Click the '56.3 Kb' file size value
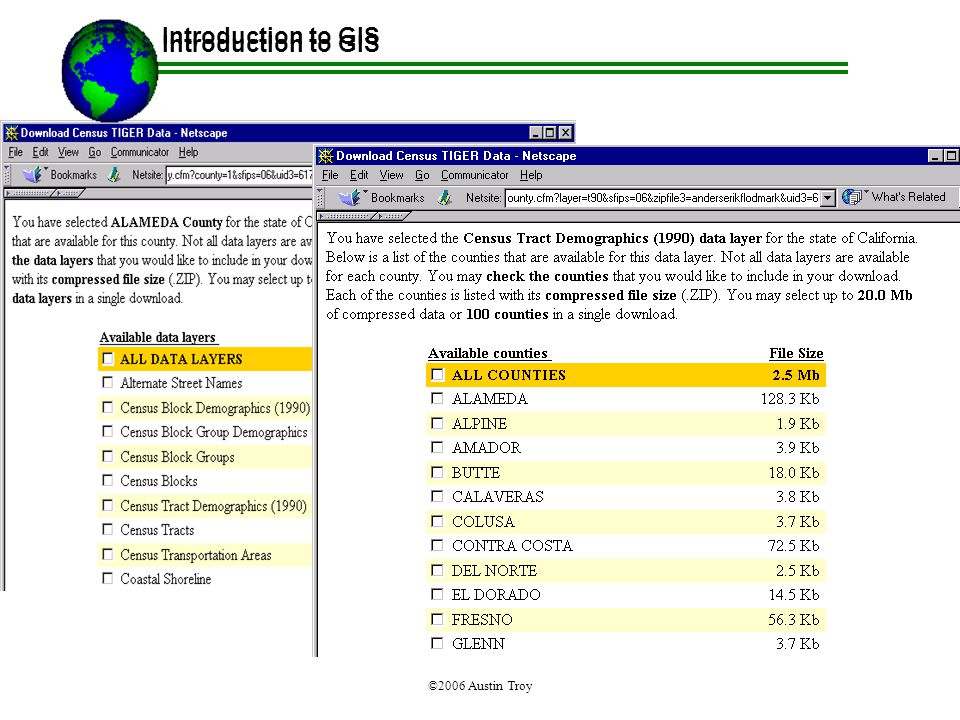The height and width of the screenshot is (720, 960). (793, 620)
